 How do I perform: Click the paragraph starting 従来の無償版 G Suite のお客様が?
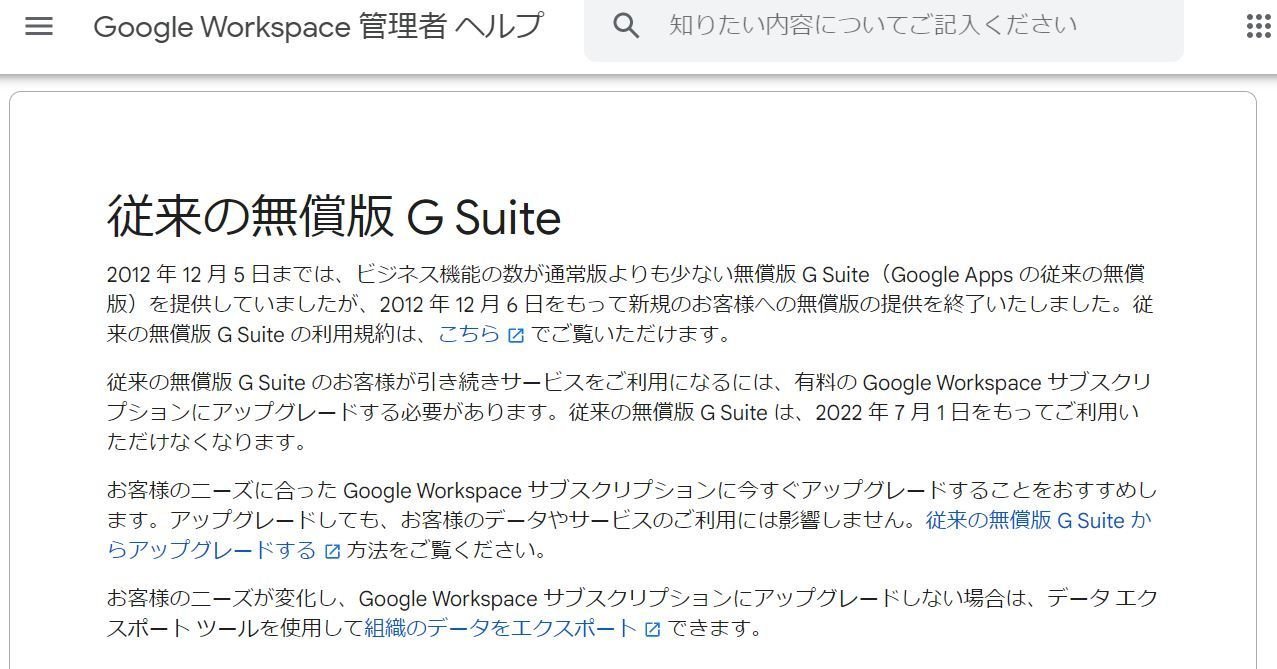[x=630, y=412]
